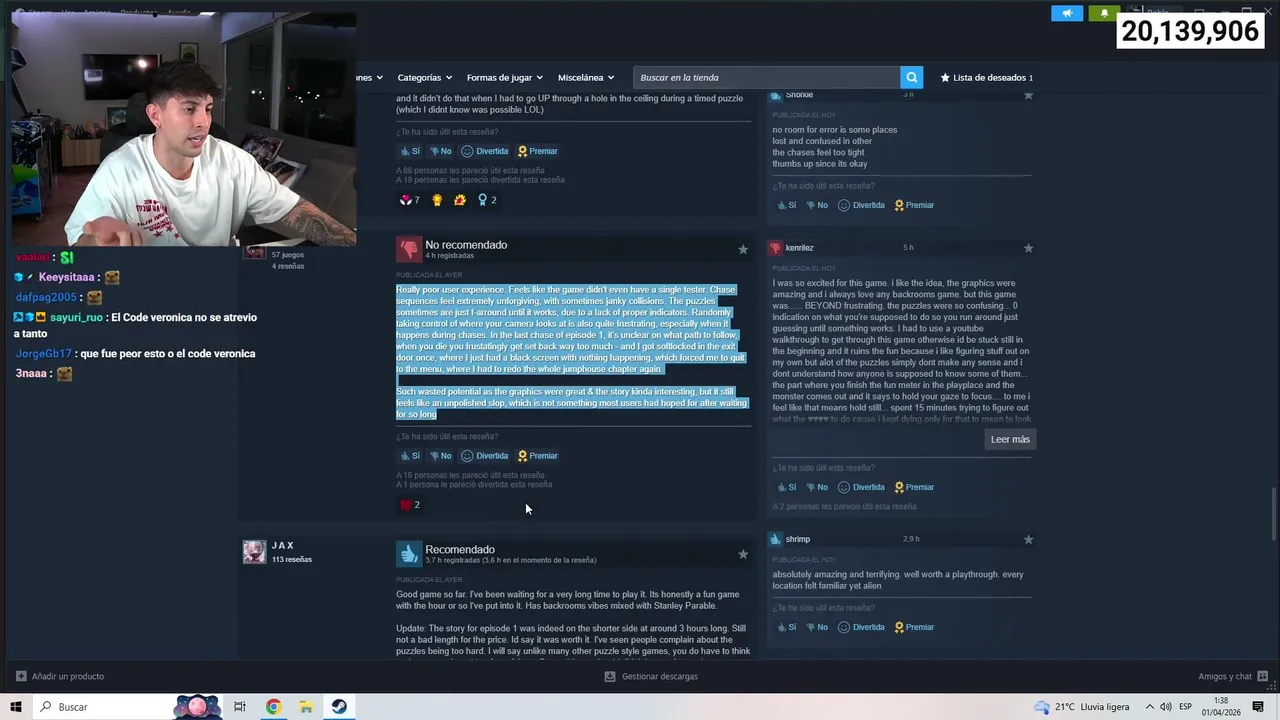Open the kenrilez profile name
The width and height of the screenshot is (1280, 720).
[799, 248]
